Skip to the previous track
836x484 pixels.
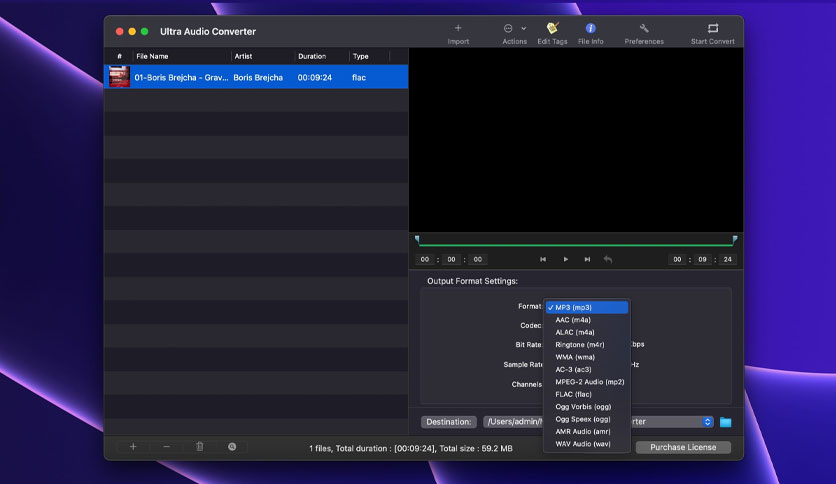click(x=543, y=260)
